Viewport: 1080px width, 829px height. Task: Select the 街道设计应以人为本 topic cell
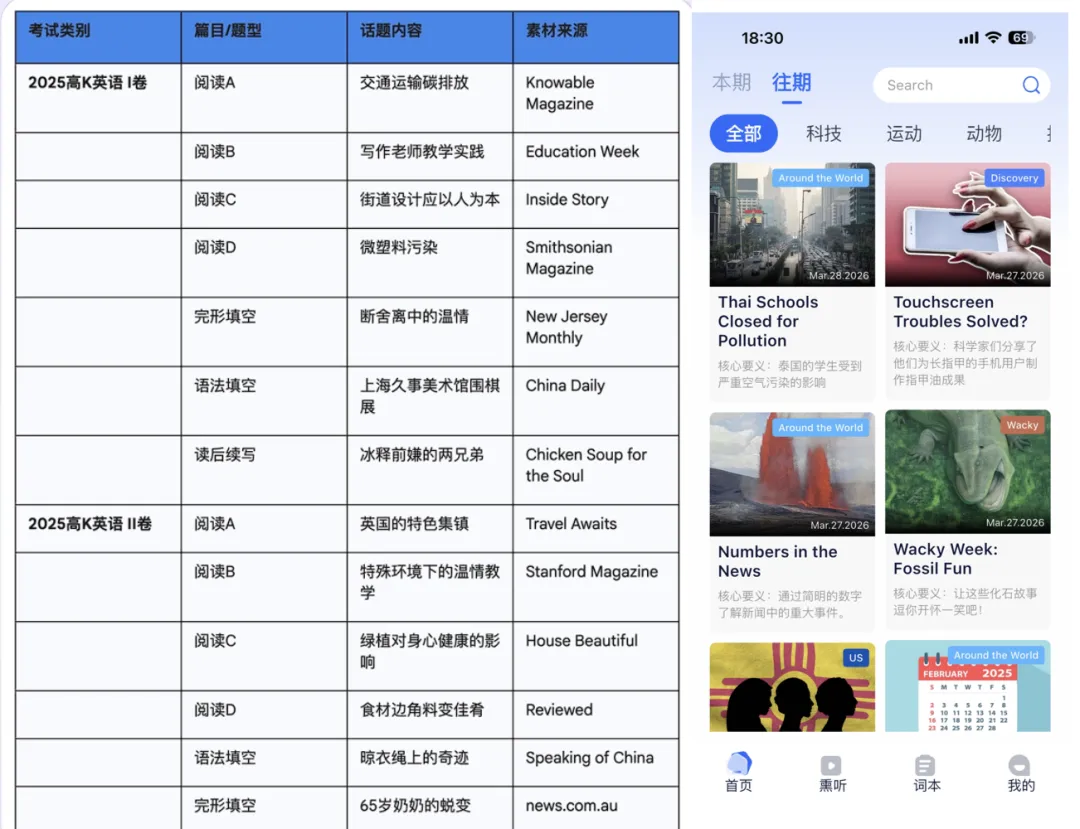click(x=430, y=204)
